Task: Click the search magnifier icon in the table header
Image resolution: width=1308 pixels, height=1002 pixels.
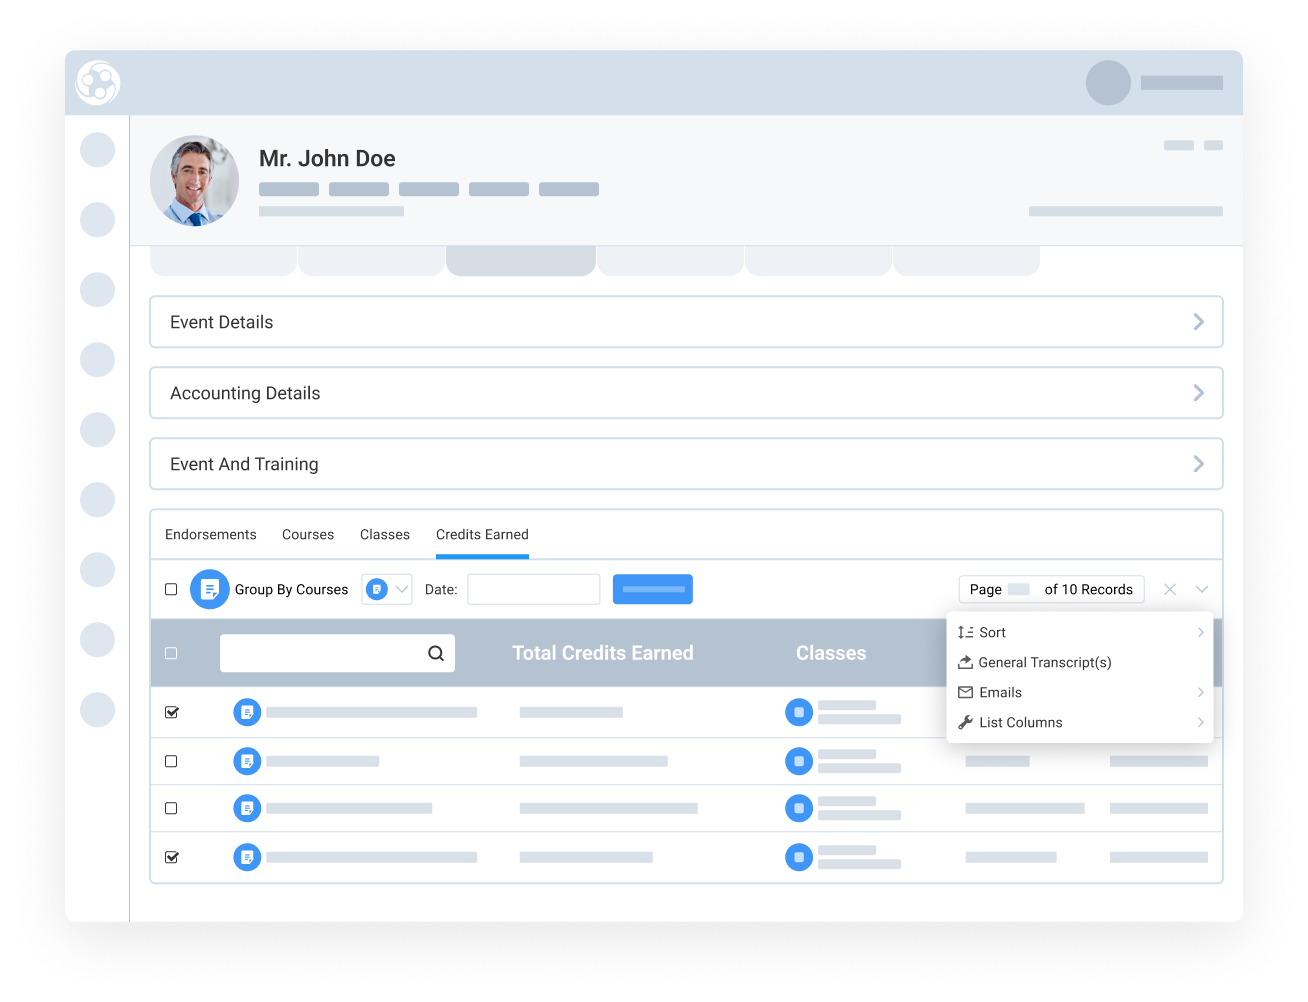Action: tap(436, 653)
